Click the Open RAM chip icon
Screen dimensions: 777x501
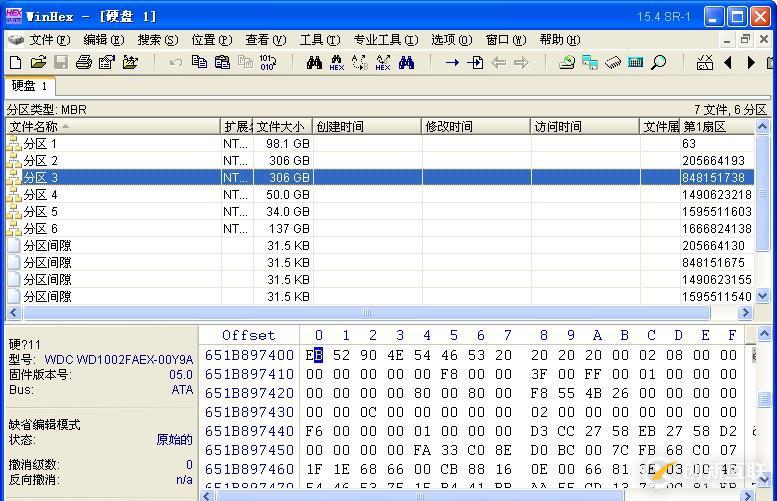(613, 62)
